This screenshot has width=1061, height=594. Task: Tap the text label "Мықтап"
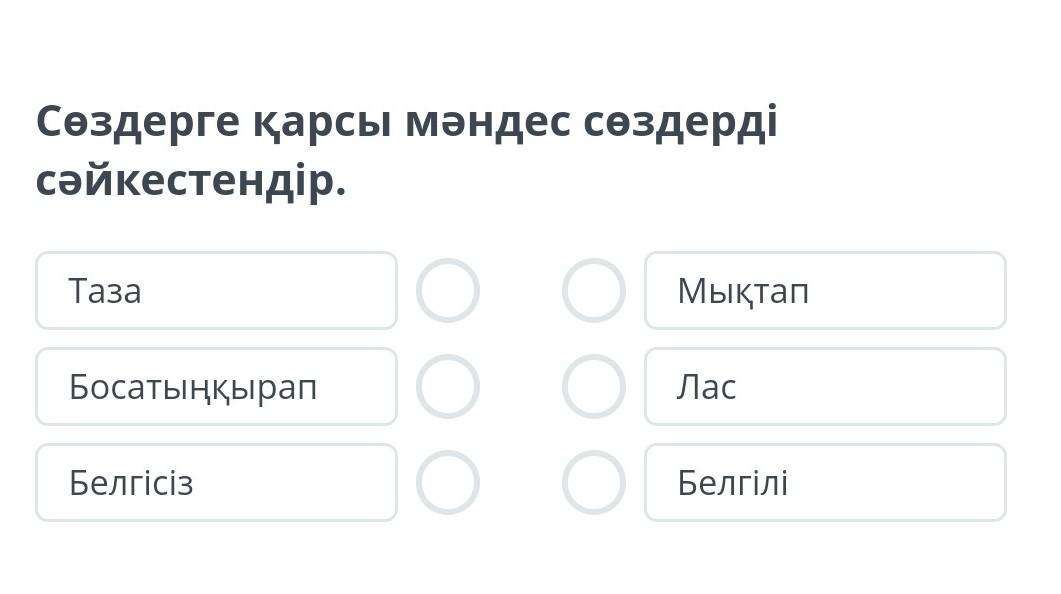point(743,292)
